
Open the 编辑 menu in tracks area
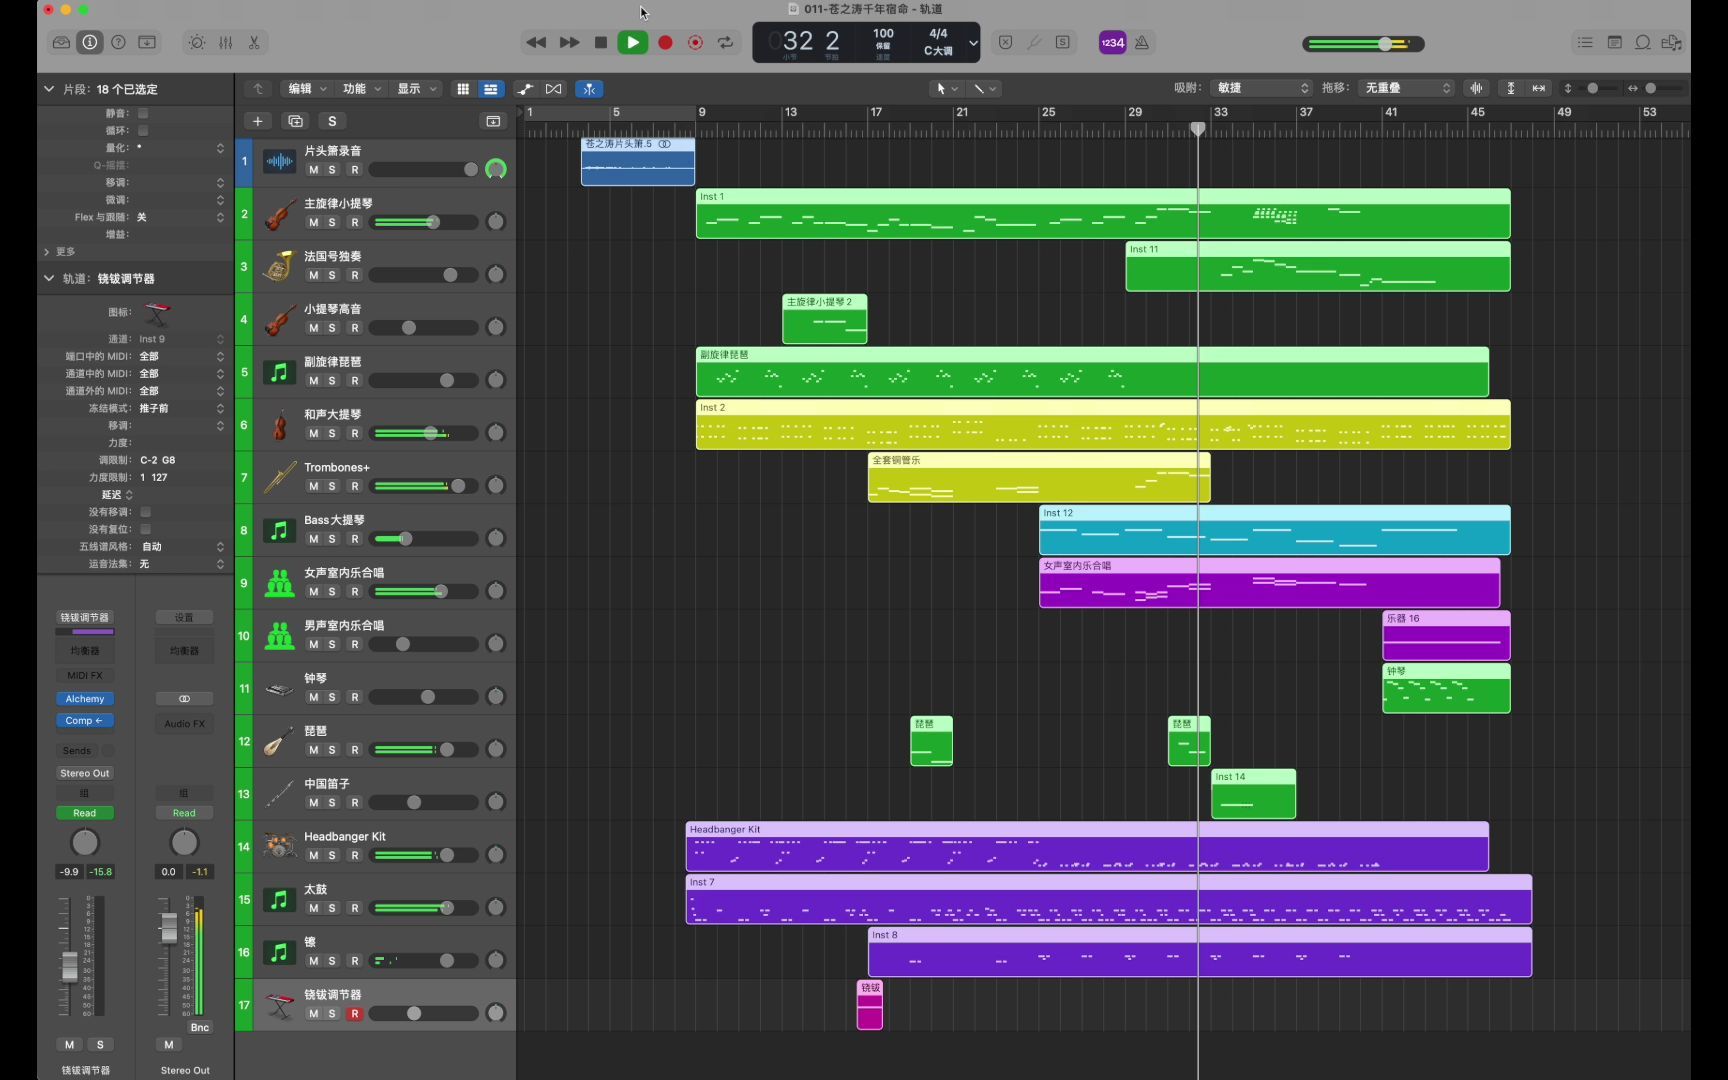306,89
